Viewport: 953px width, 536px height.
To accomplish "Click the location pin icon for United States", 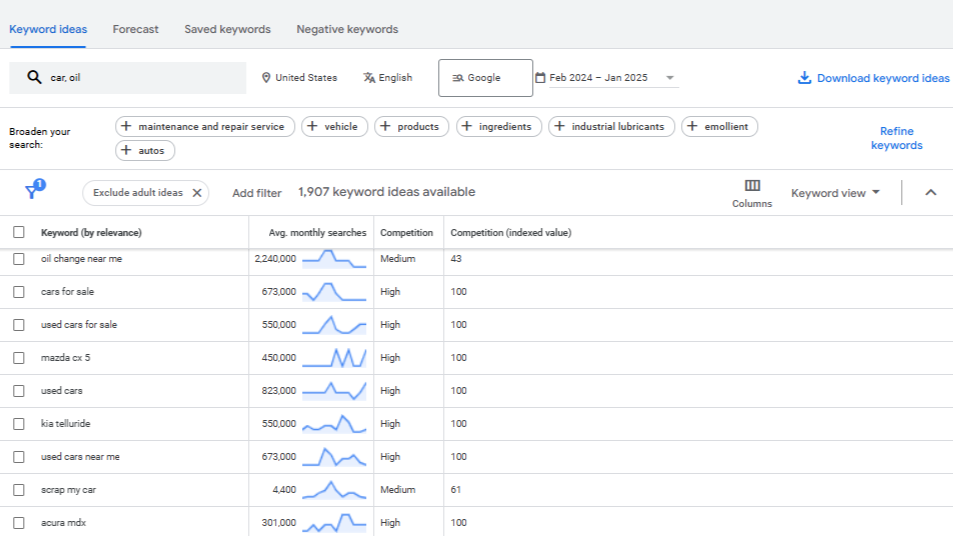I will point(266,78).
